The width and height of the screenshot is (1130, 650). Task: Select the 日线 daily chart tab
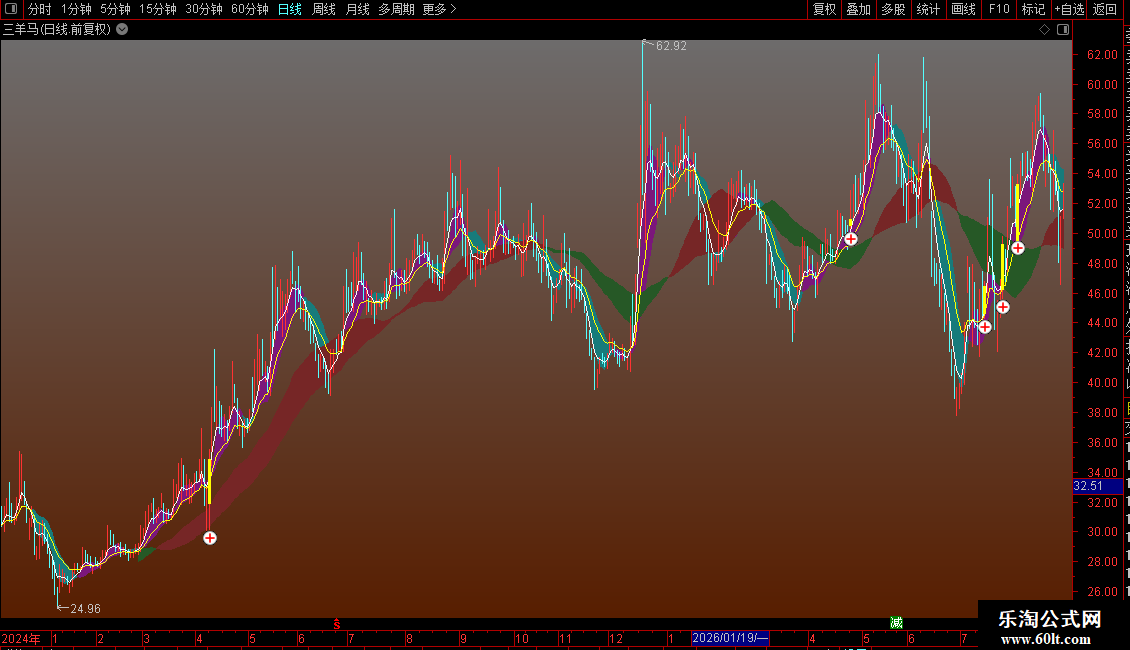(290, 9)
